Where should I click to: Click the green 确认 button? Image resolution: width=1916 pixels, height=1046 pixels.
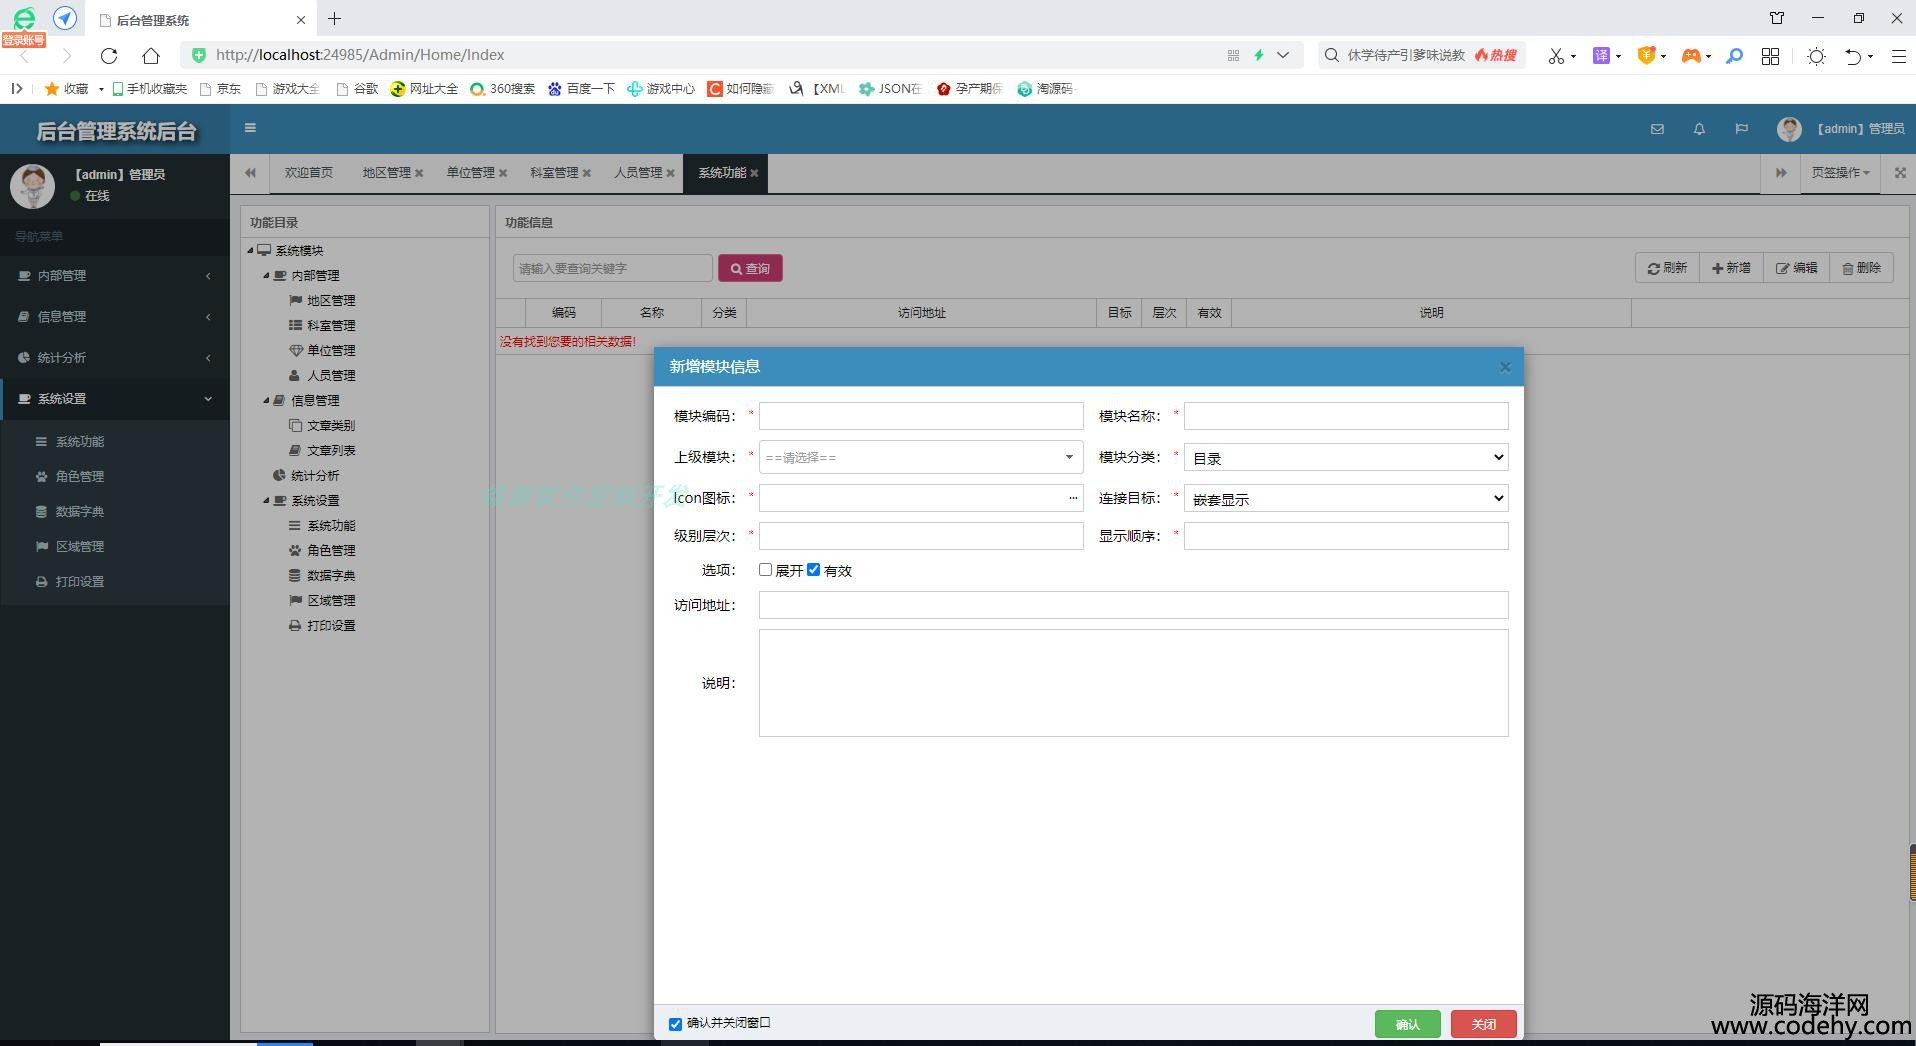[1407, 1024]
